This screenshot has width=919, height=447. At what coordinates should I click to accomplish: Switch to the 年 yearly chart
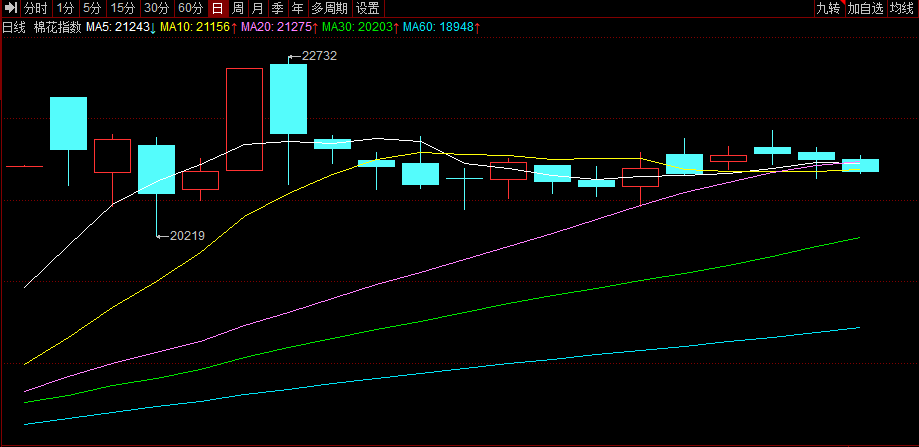click(x=298, y=8)
